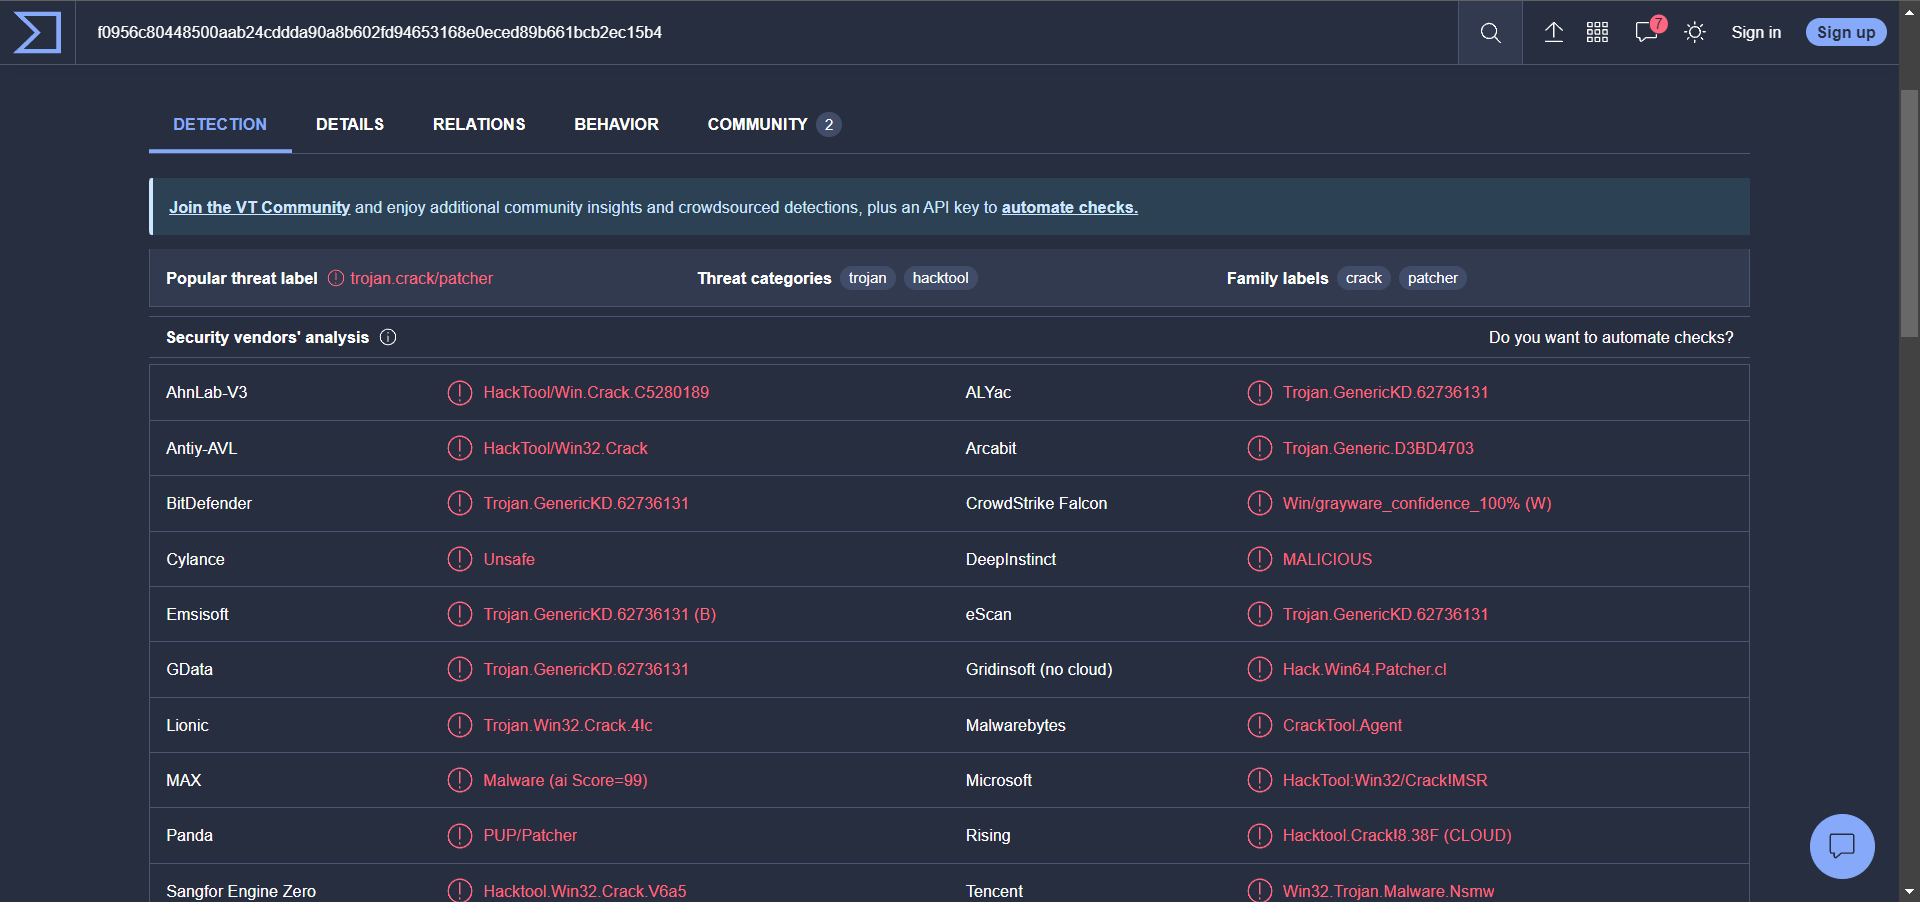This screenshot has height=902, width=1920.
Task: Open the file upload arrow icon
Action: 1553,32
